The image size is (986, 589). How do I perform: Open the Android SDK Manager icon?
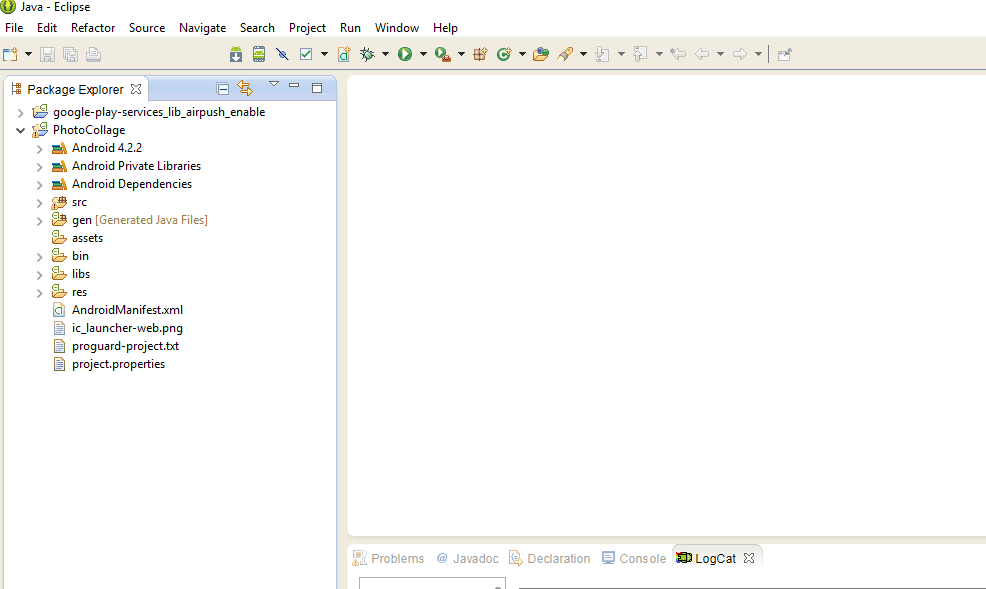236,54
